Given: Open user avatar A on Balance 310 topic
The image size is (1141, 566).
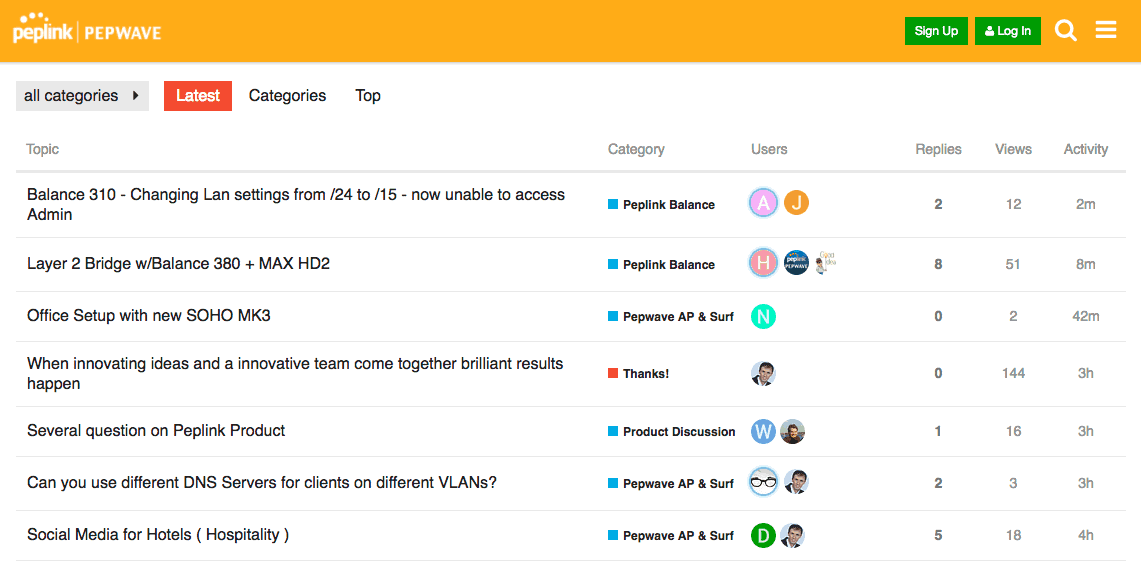Looking at the screenshot, I should pos(763,203).
